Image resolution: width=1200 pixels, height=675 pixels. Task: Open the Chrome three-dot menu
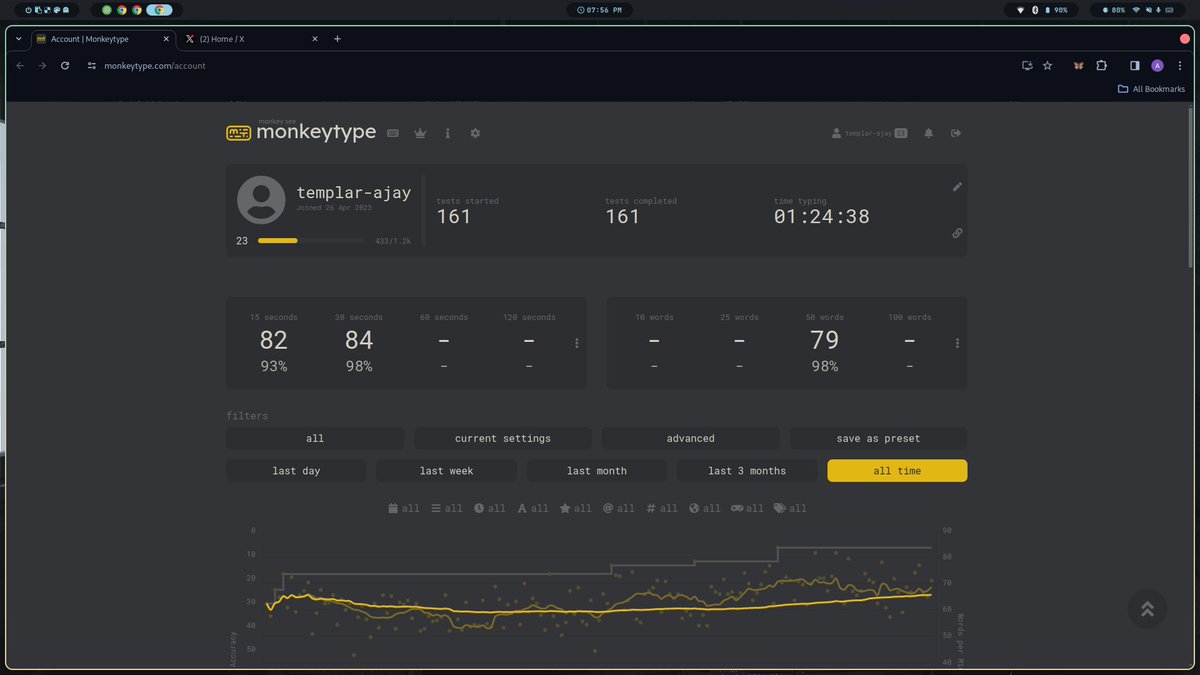point(1180,65)
